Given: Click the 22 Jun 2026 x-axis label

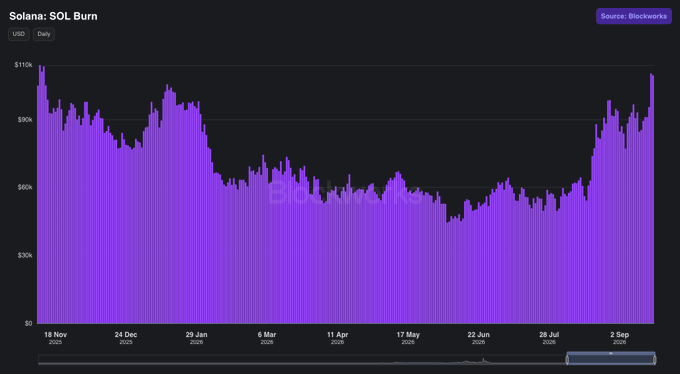Looking at the screenshot, I should pos(478,338).
